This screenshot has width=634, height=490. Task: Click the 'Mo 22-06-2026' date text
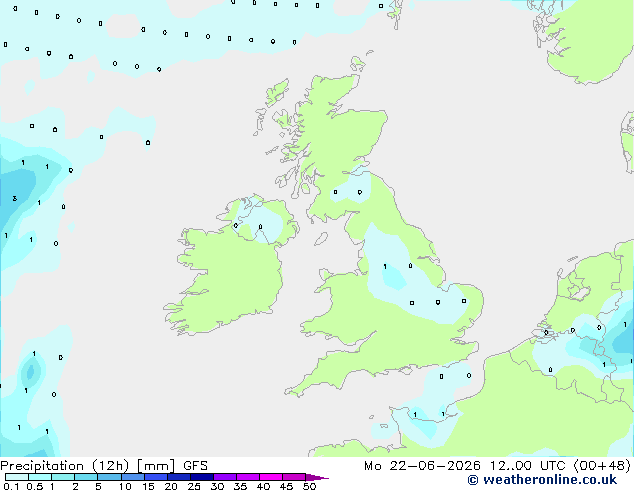coord(422,466)
